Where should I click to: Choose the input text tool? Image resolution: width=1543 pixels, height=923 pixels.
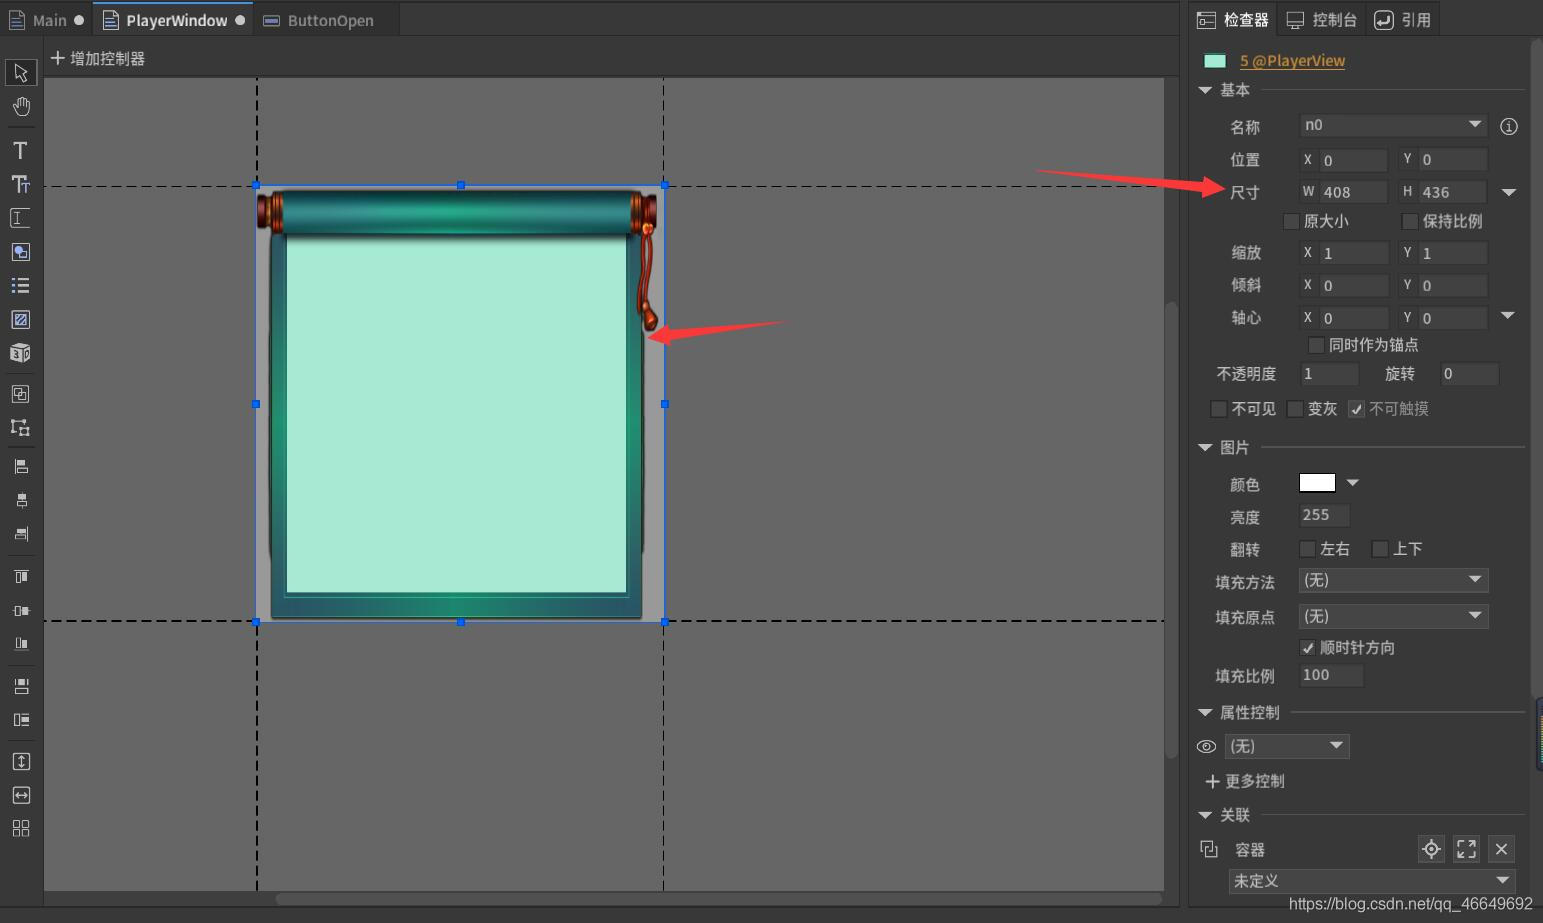coord(20,218)
